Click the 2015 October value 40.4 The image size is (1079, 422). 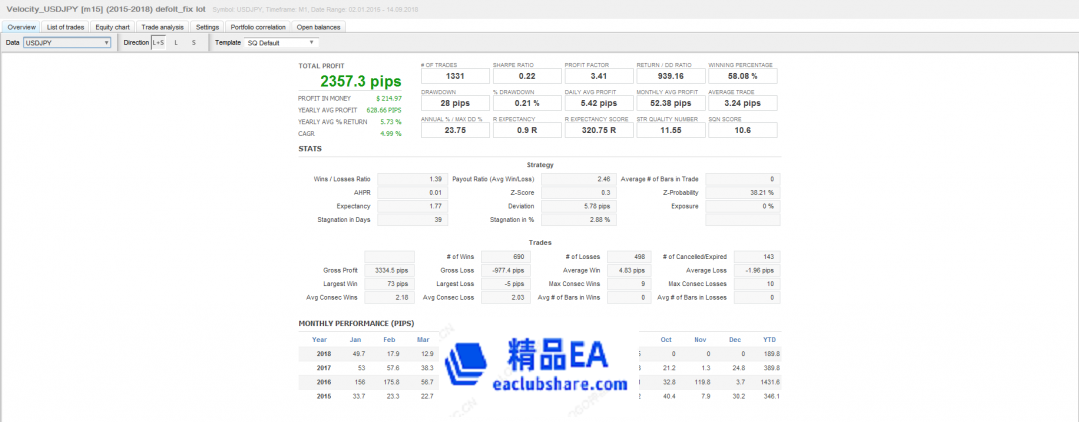click(667, 397)
